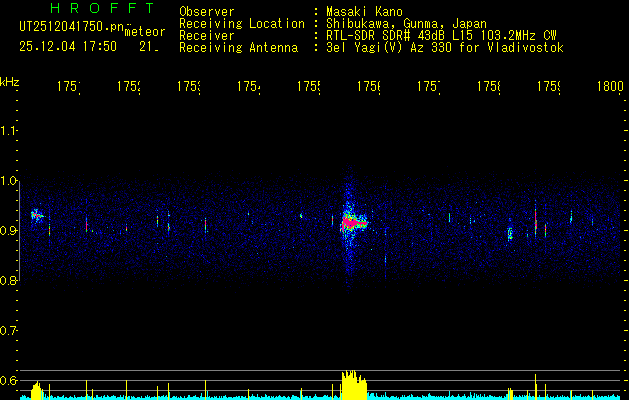Click the 0.9 frequency axis label
Screen dimensions: 629x400
tap(8, 231)
